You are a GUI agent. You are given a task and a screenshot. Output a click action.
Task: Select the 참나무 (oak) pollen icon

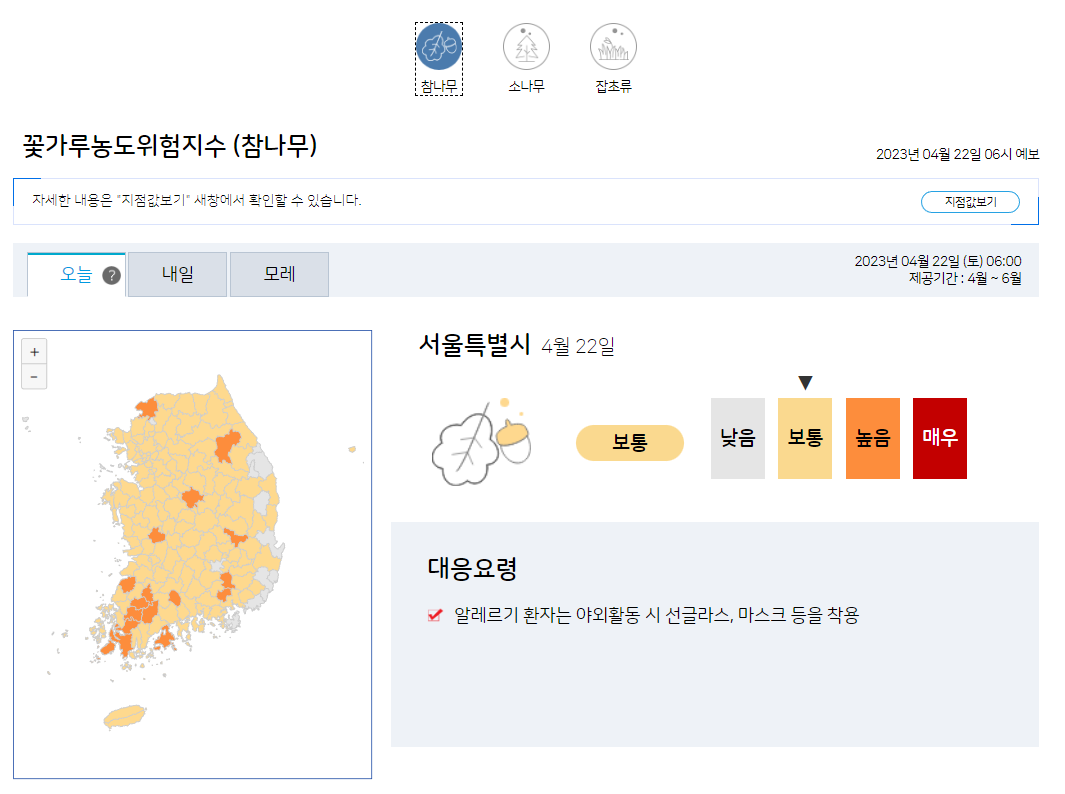point(439,46)
